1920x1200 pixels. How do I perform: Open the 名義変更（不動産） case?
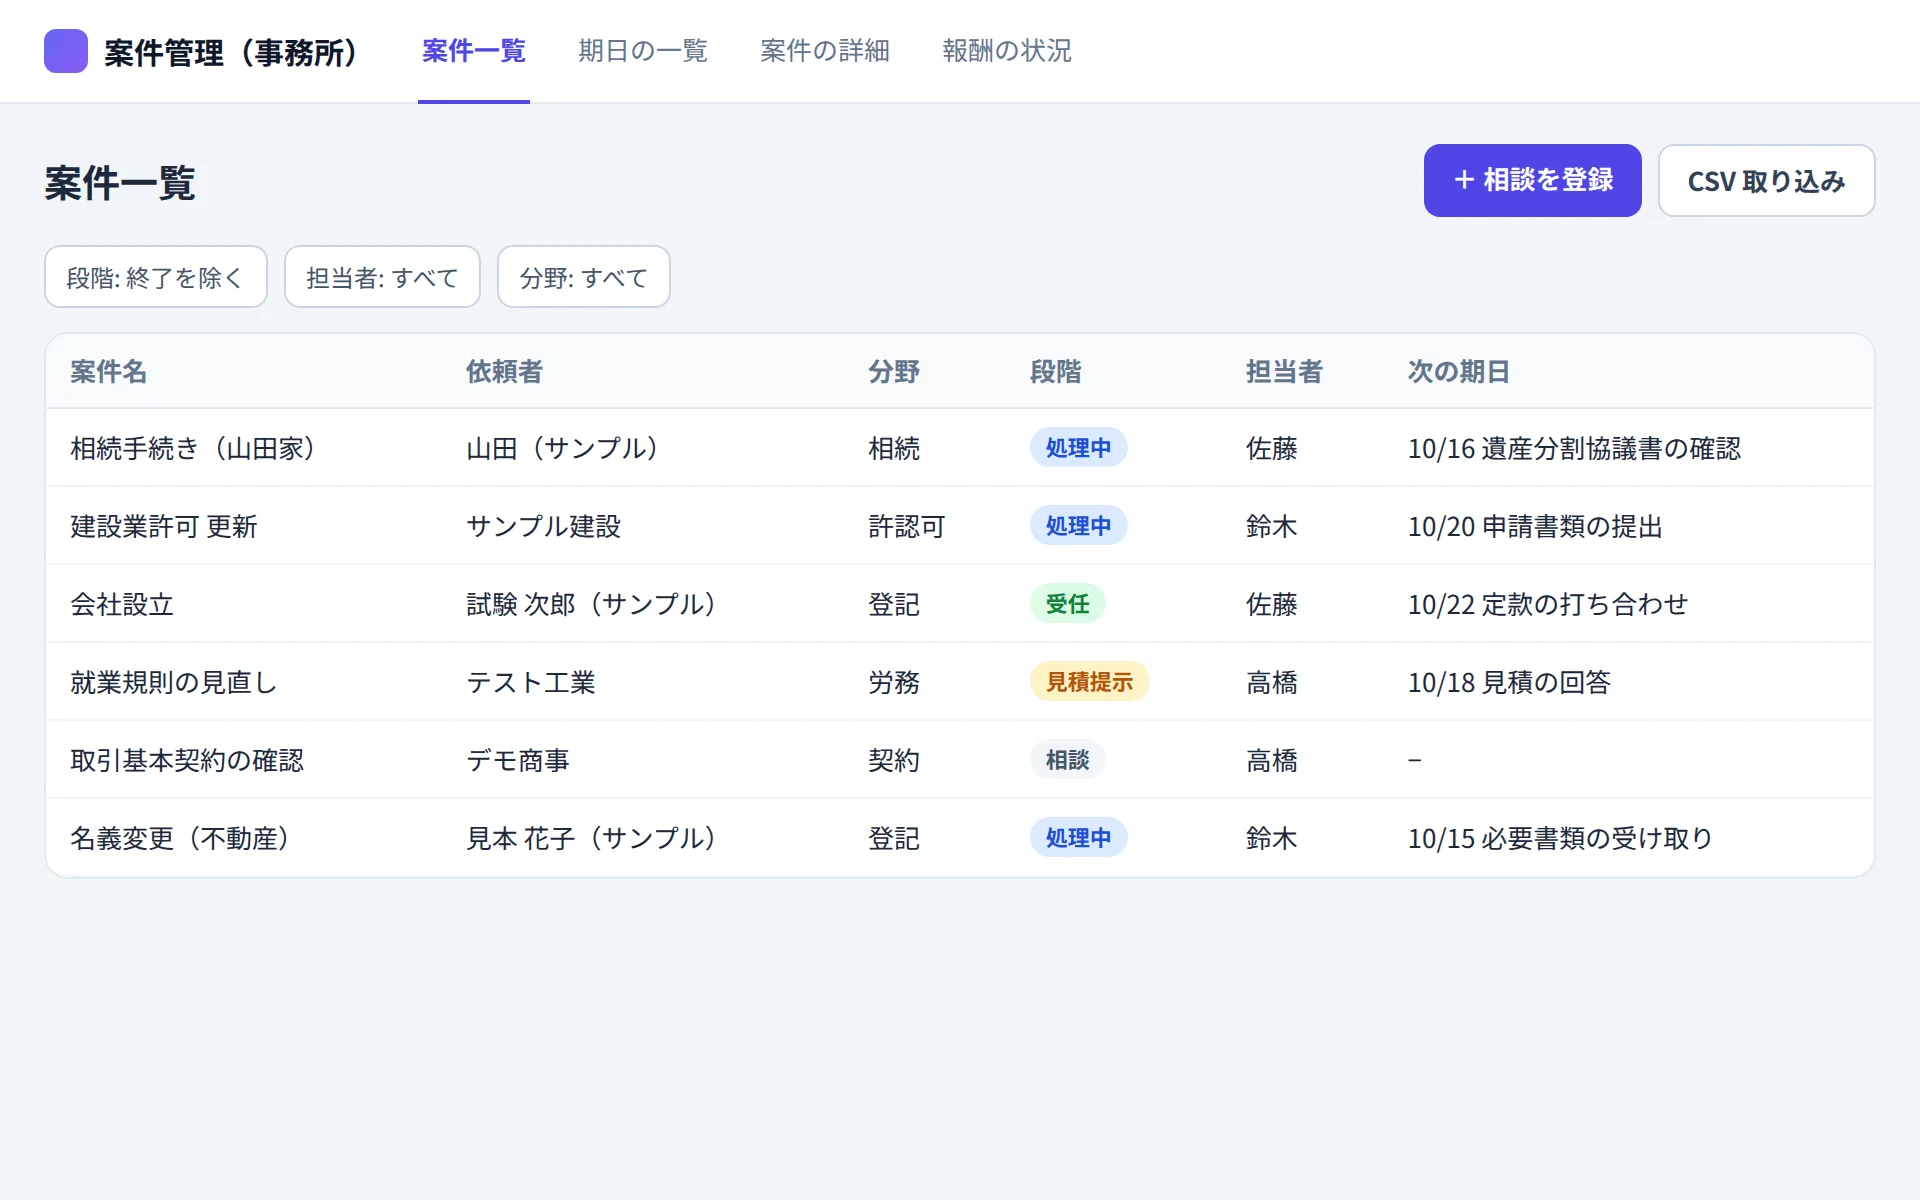[x=180, y=838]
